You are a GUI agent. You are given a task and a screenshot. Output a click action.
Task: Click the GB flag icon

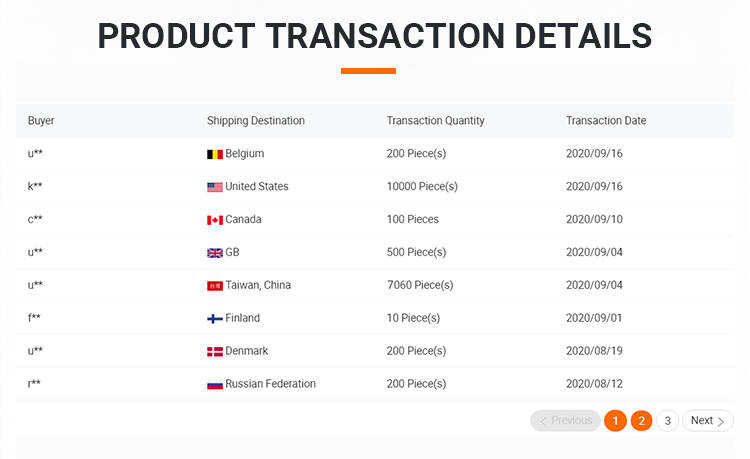[214, 253]
